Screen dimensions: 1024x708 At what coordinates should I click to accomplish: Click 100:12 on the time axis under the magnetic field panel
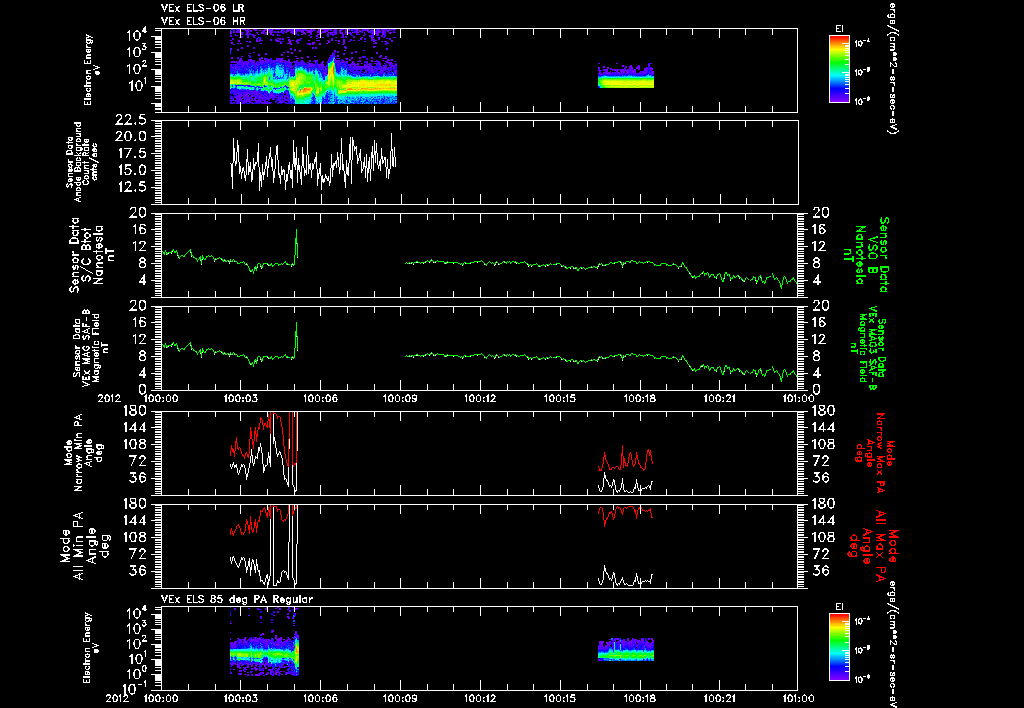point(480,397)
